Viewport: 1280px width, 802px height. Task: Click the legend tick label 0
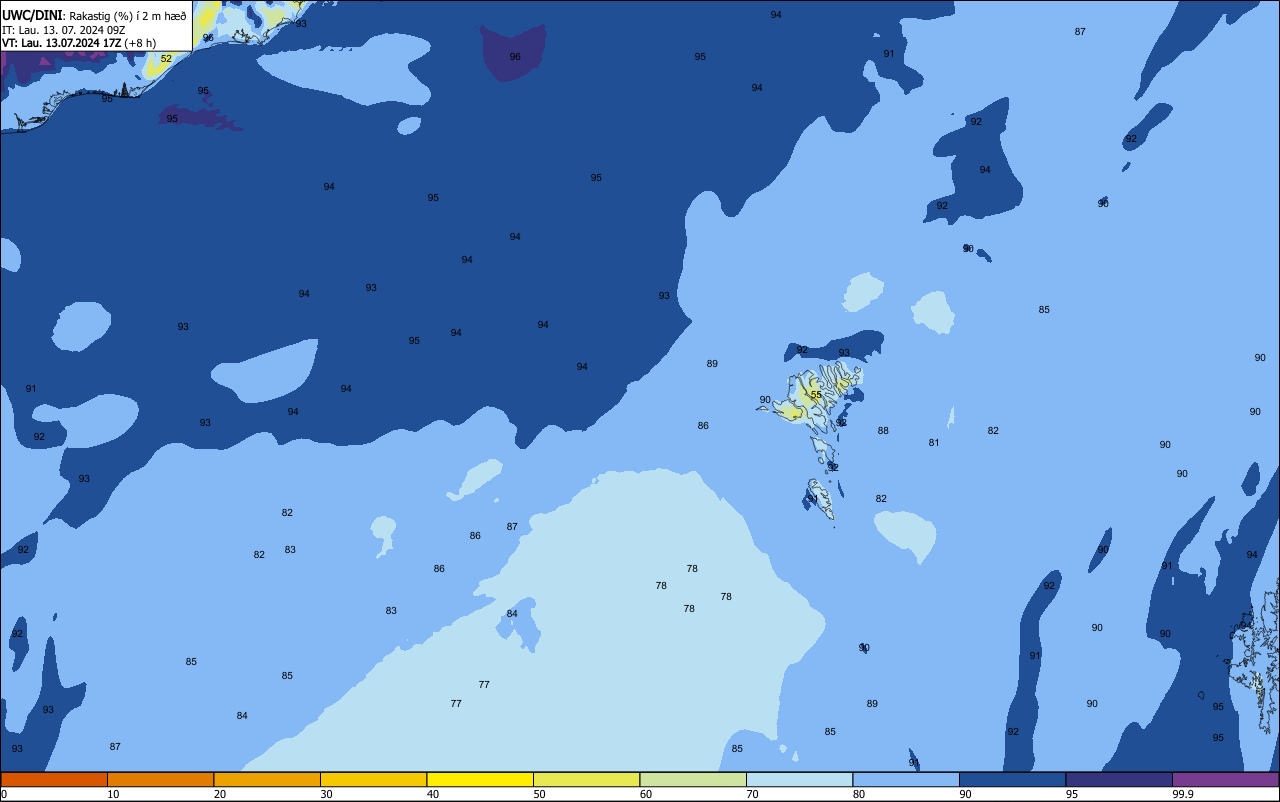pos(4,794)
